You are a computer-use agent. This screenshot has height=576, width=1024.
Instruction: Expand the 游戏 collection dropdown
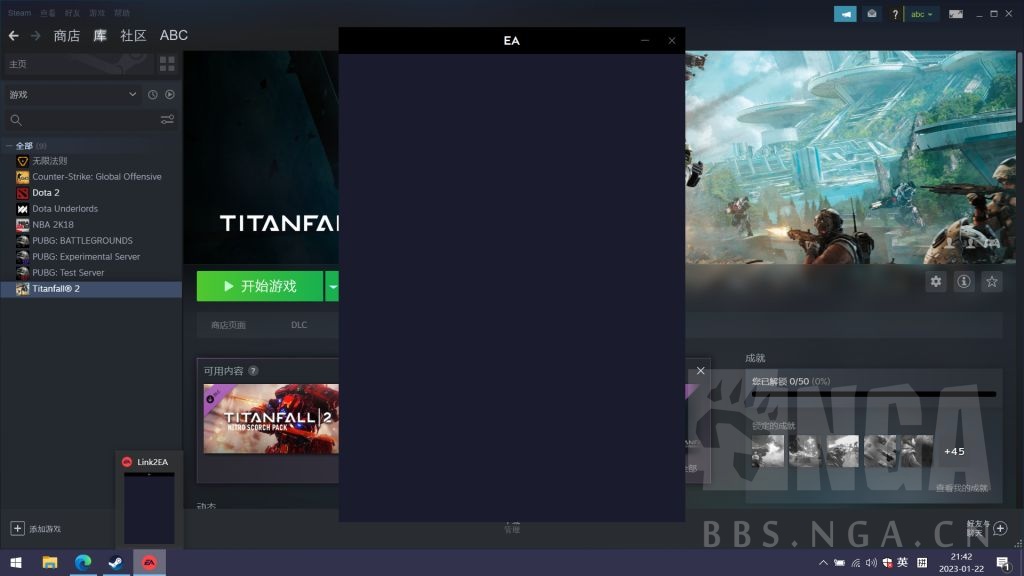pyautogui.click(x=132, y=94)
